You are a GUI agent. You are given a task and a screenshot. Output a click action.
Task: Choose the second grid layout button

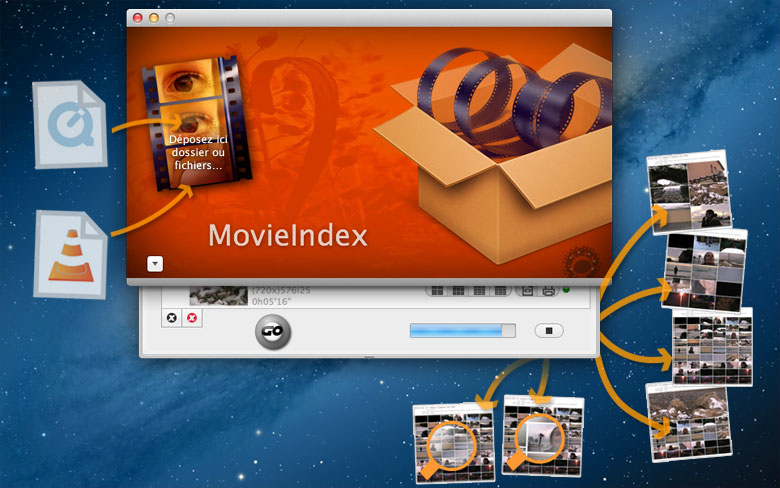point(458,291)
